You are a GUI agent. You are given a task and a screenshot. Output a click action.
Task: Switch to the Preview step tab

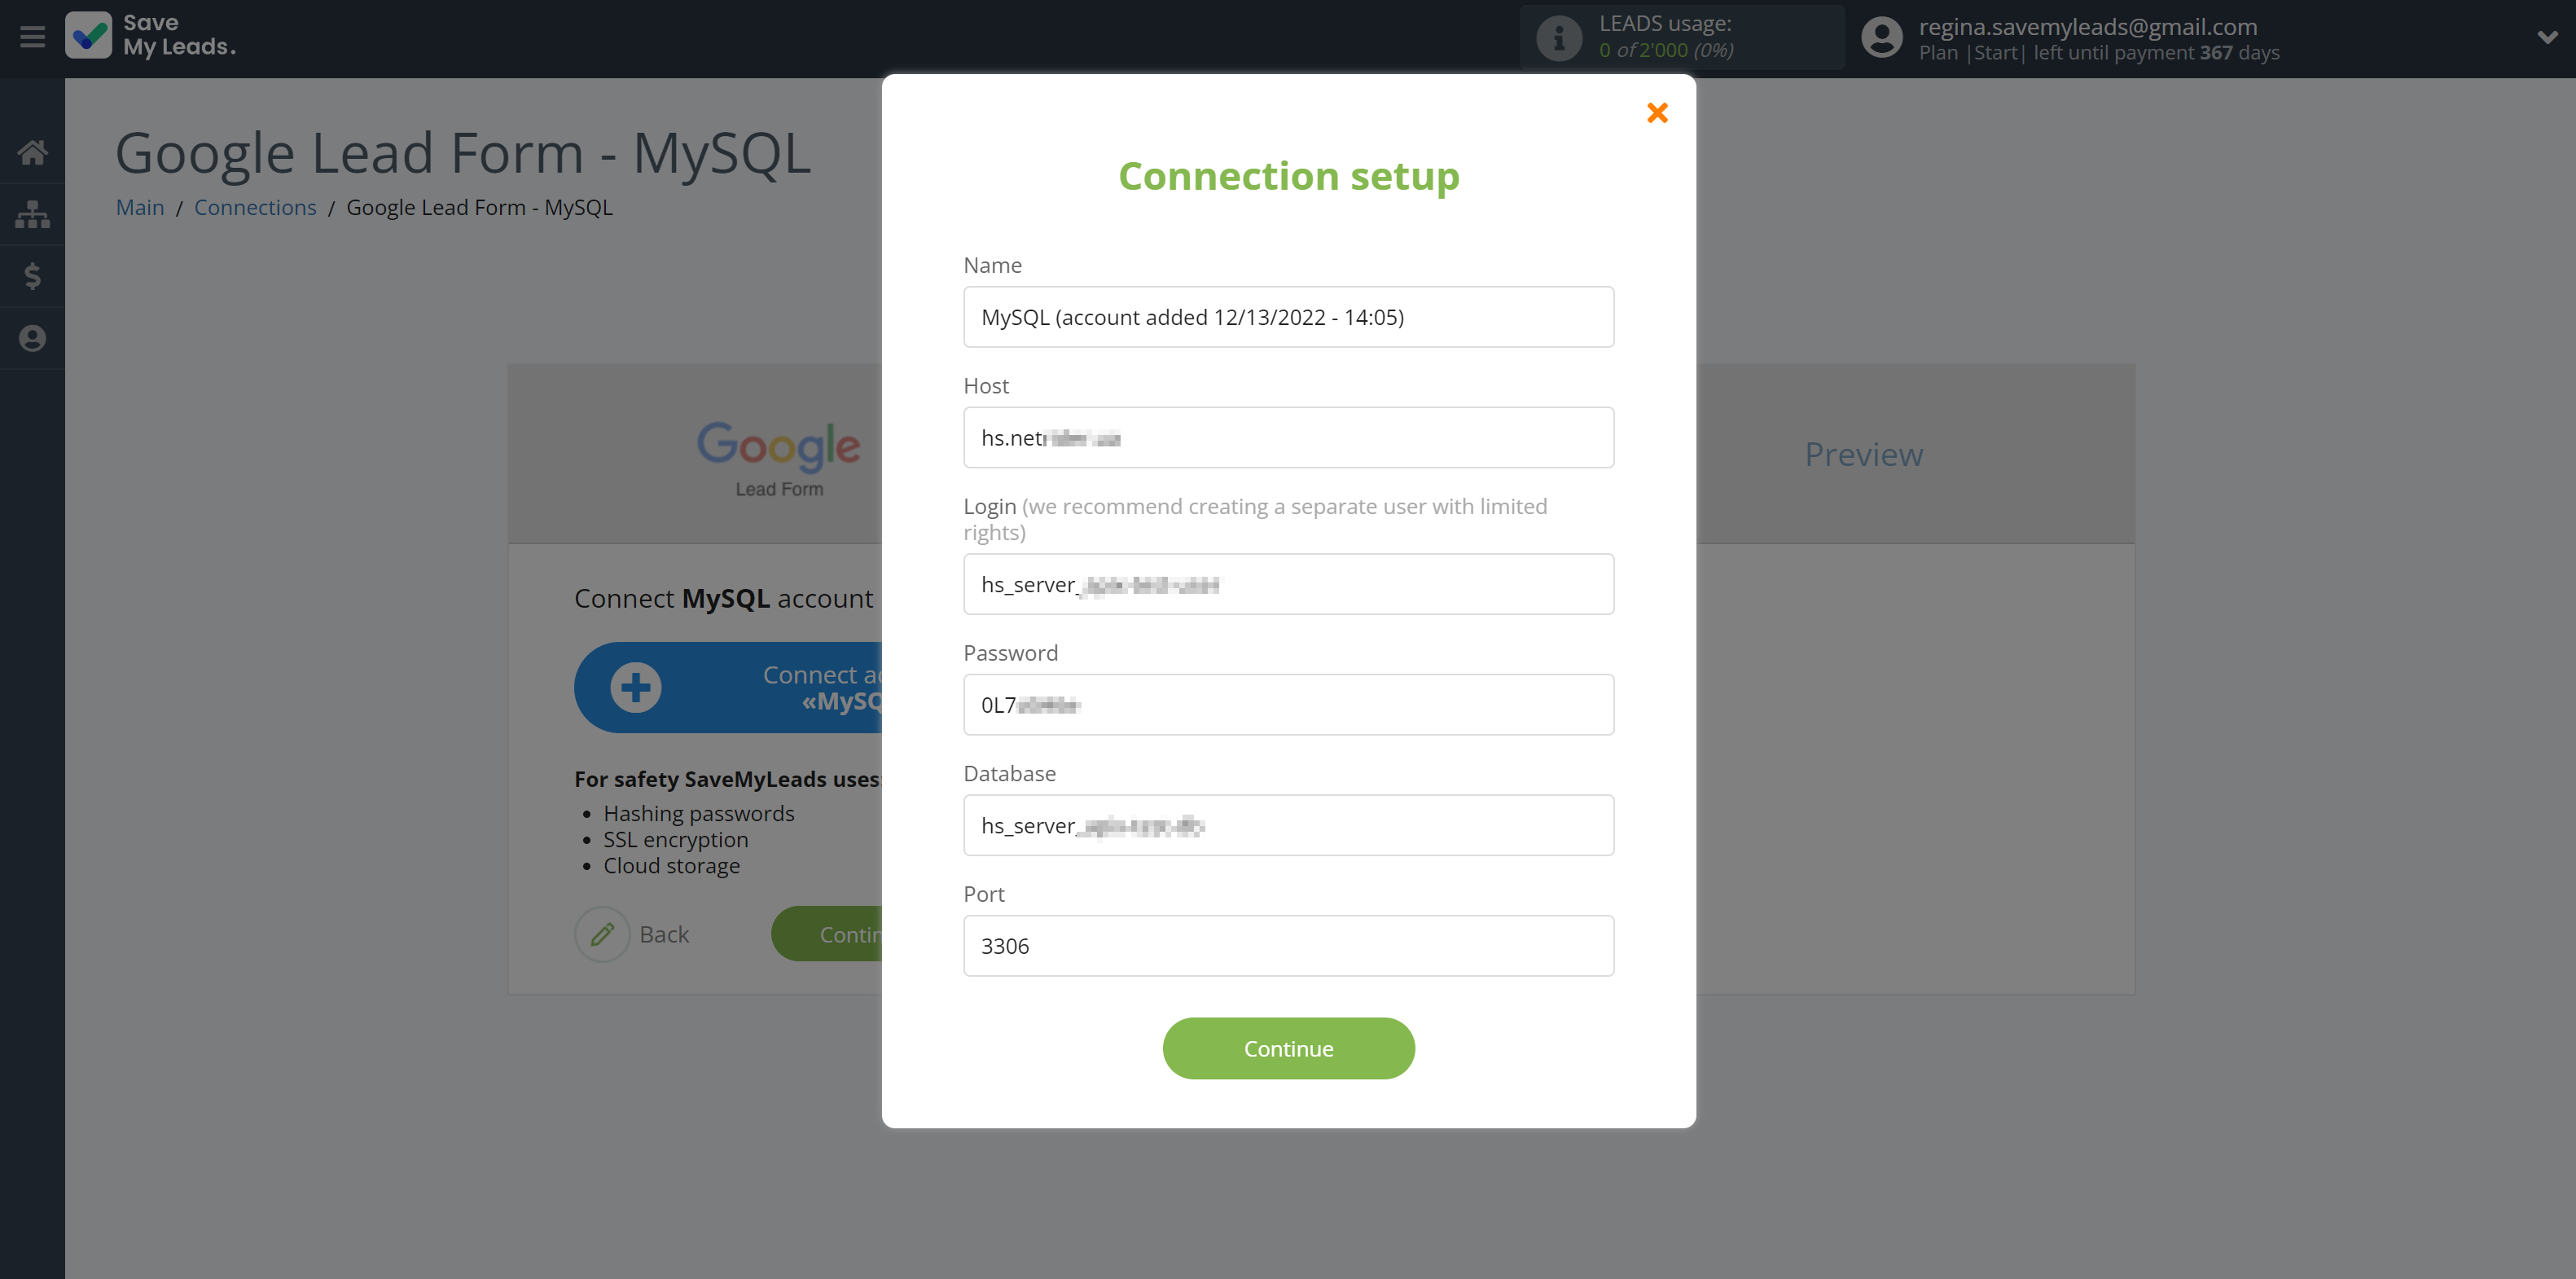click(x=1863, y=454)
